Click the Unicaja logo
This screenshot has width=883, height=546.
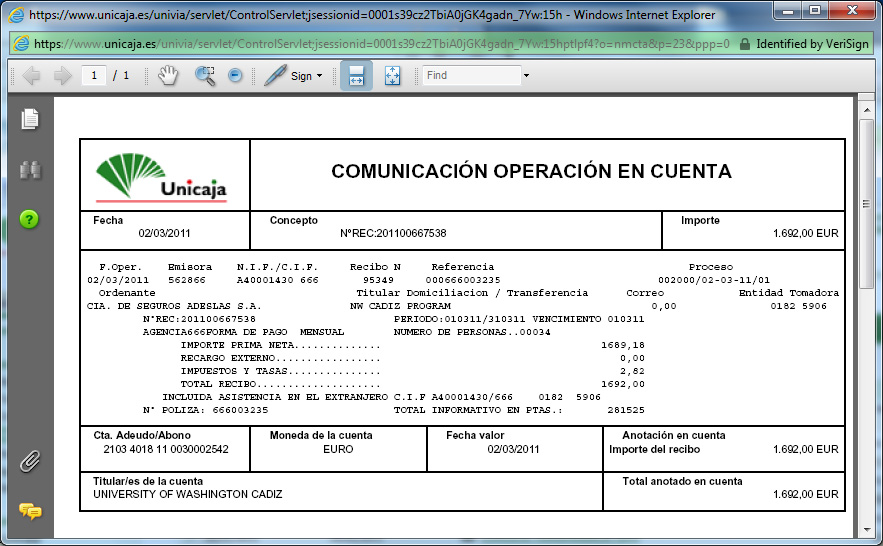[x=162, y=177]
